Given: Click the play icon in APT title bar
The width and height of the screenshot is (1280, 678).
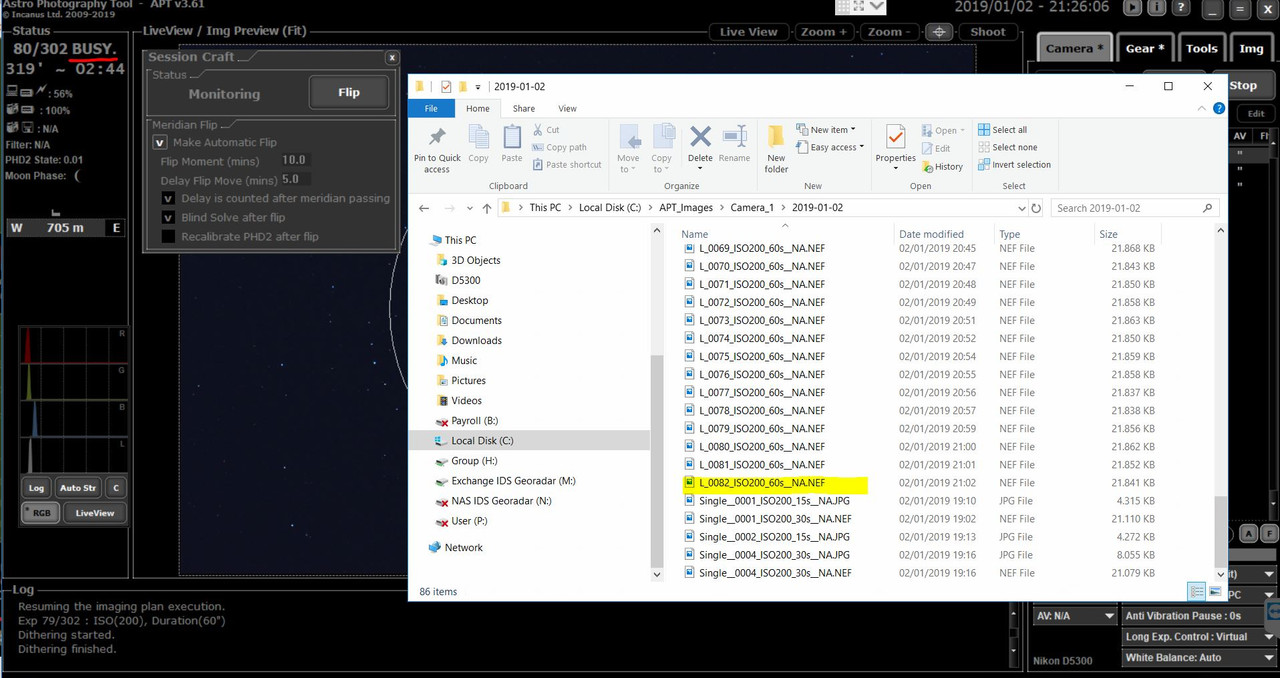Looking at the screenshot, I should pos(1132,7).
